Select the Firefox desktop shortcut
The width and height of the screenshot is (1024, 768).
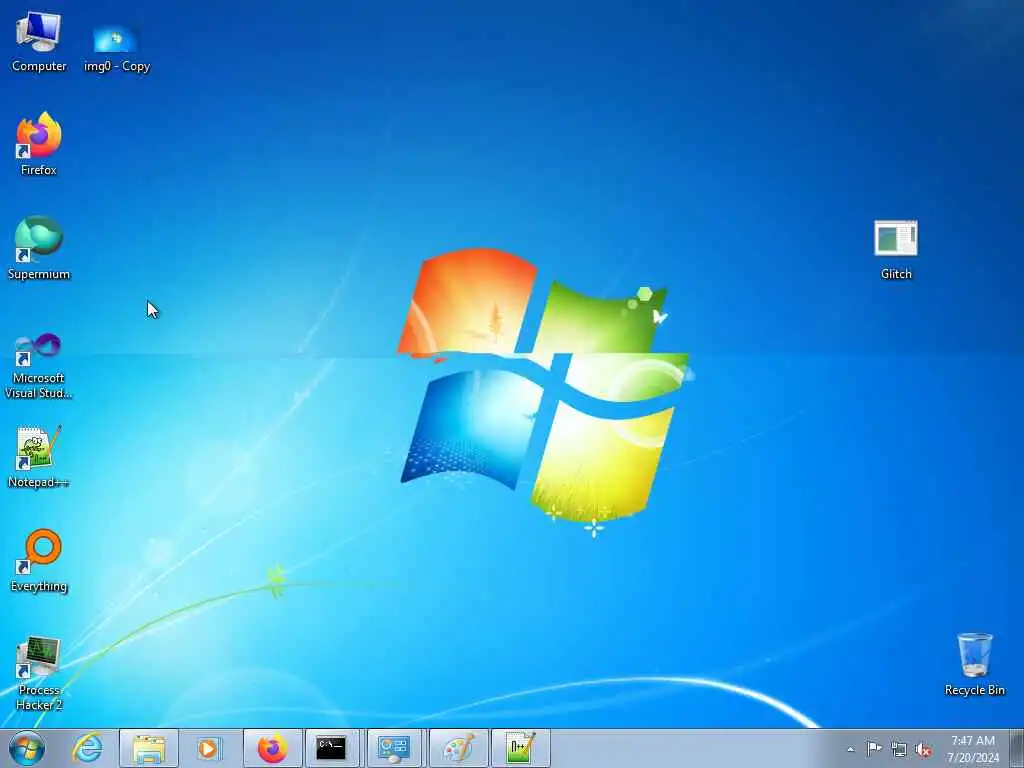[39, 145]
